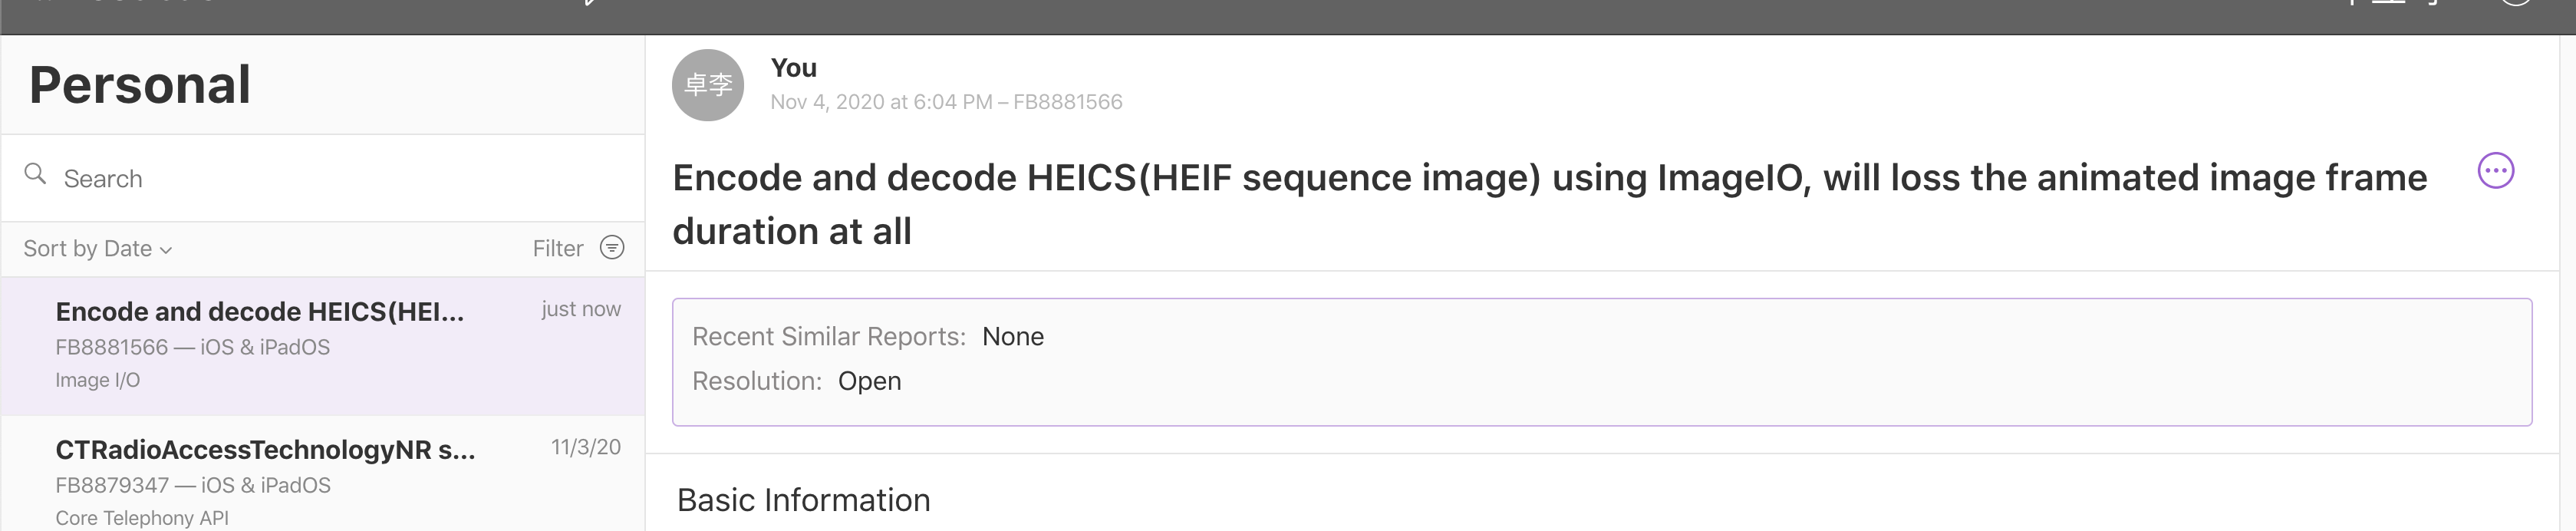2576x531 pixels.
Task: Collapse the chevron beside Sort by Date
Action: pyautogui.click(x=165, y=250)
